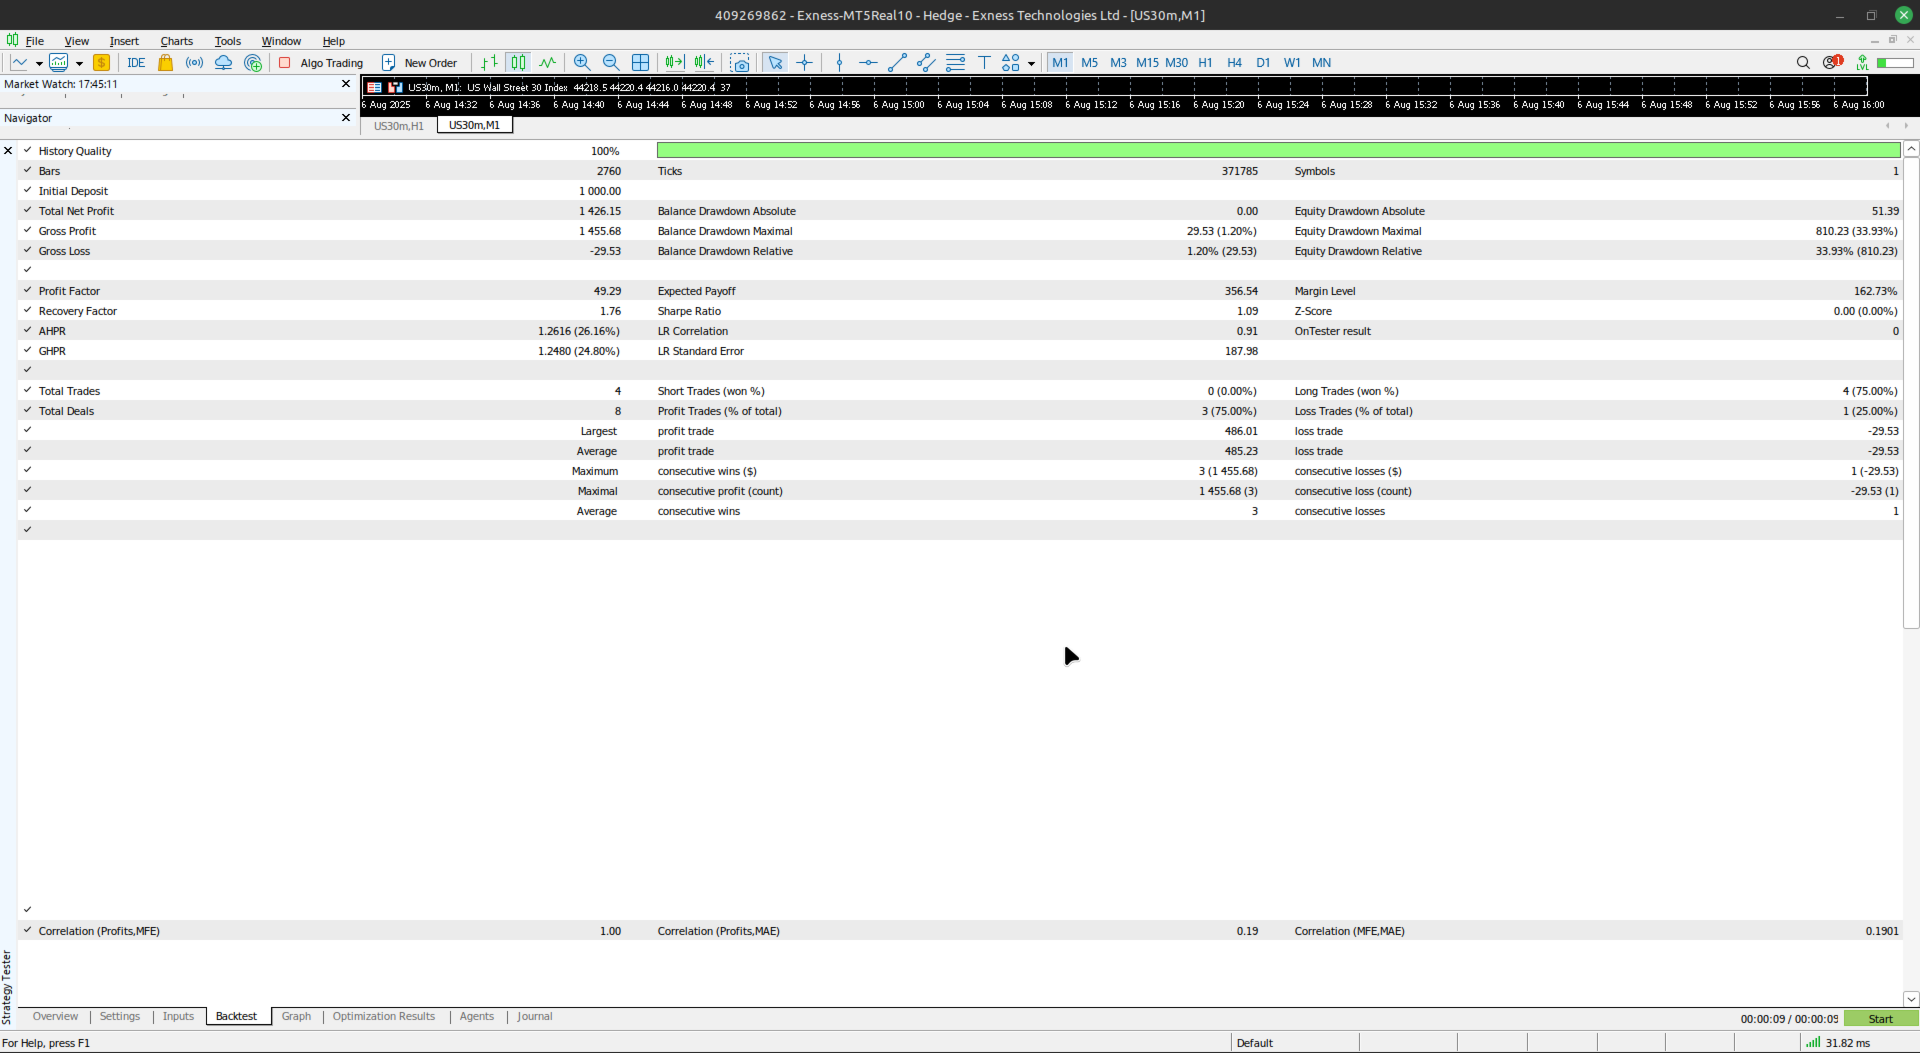Select the M1 timeframe

coord(1060,62)
